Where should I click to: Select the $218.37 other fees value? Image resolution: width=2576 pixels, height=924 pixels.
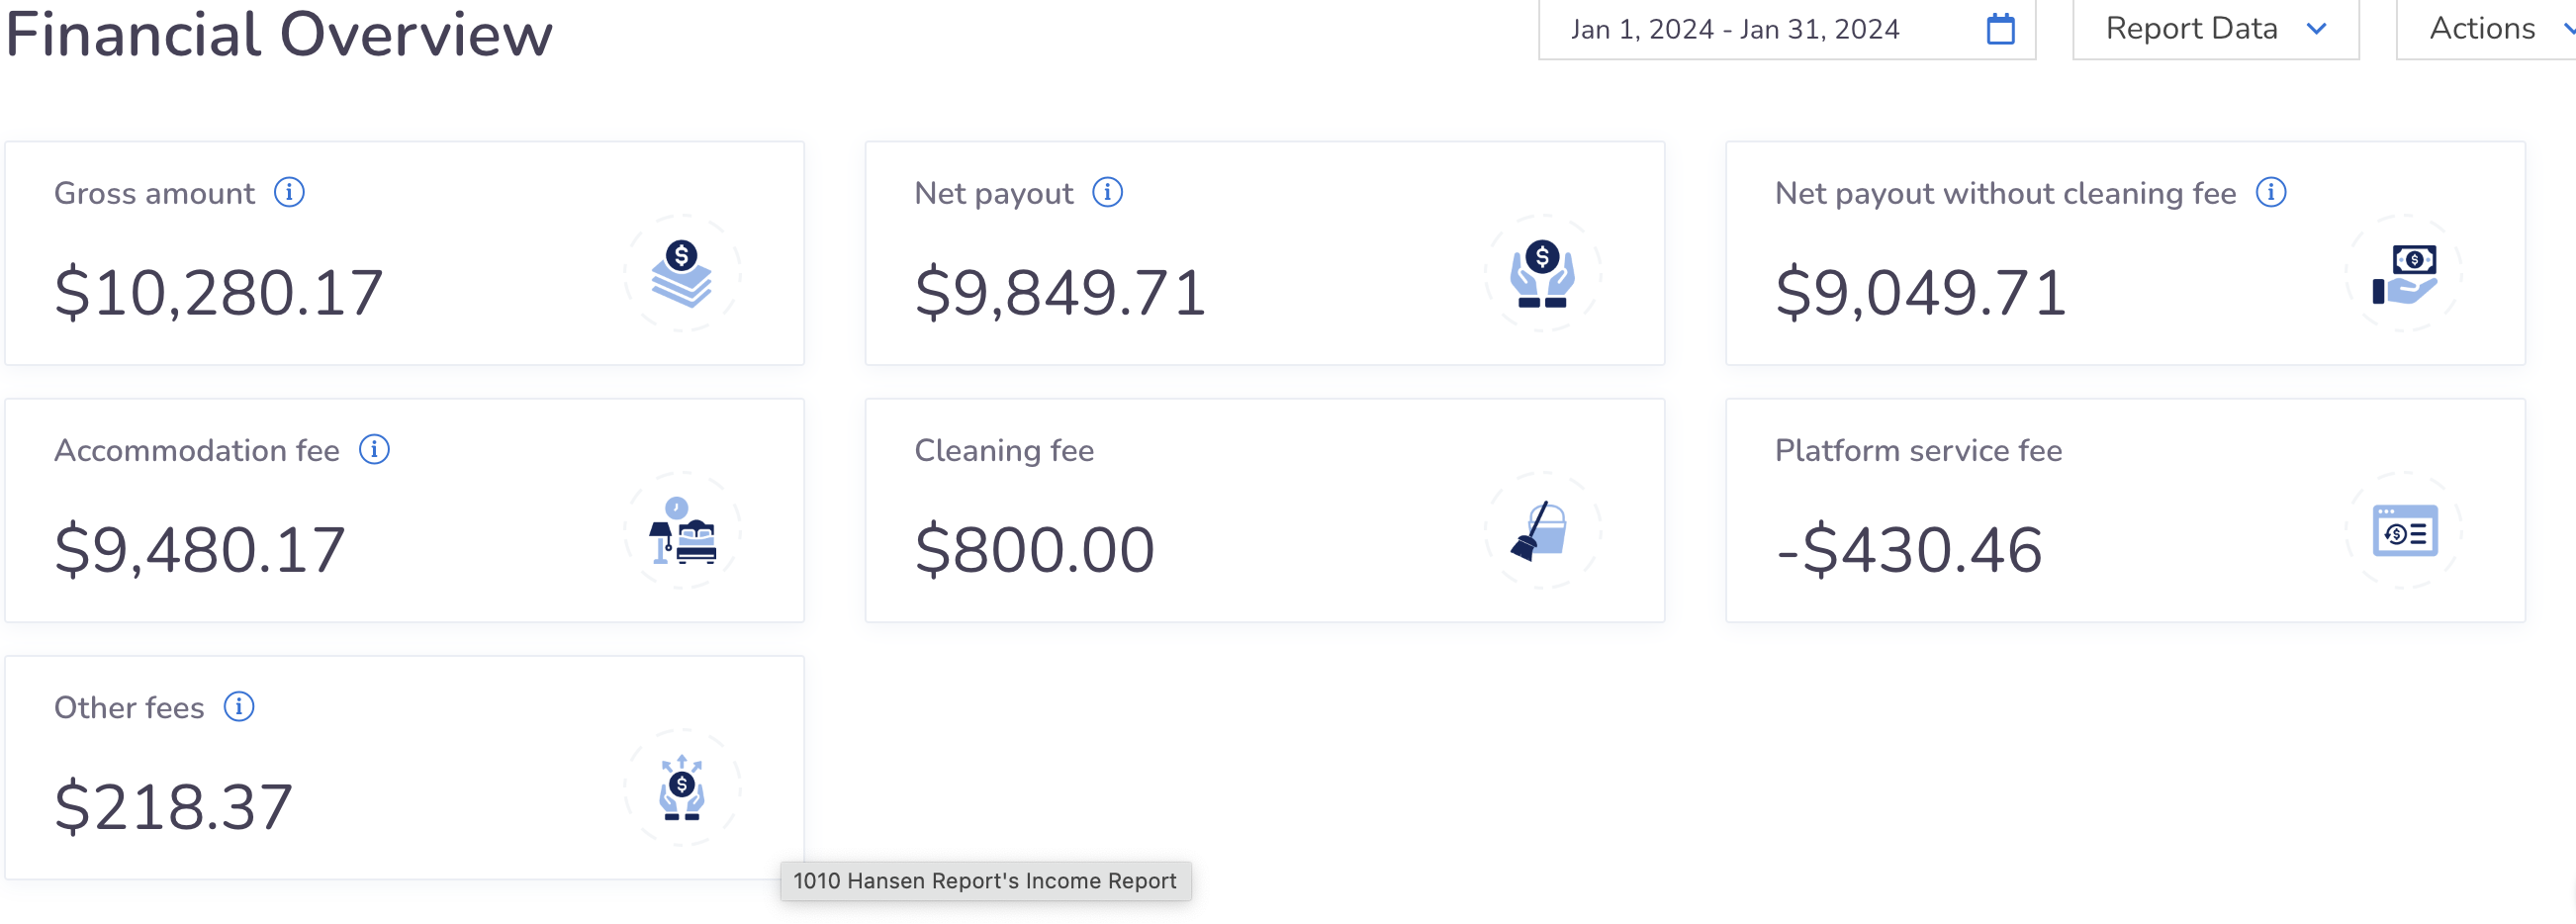pyautogui.click(x=173, y=807)
